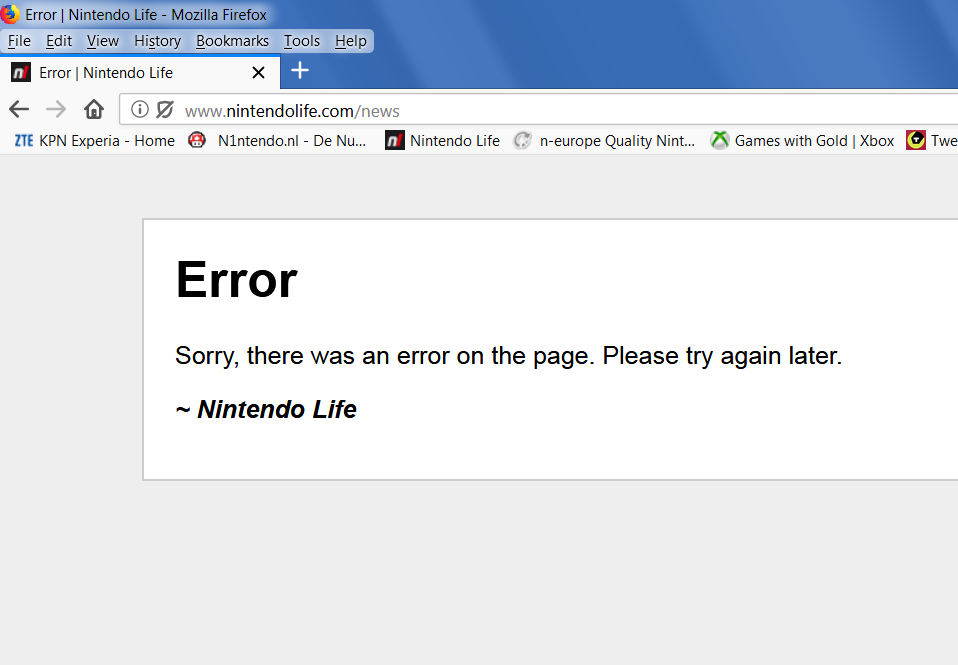
Task: Open the home page button
Action: (x=93, y=109)
